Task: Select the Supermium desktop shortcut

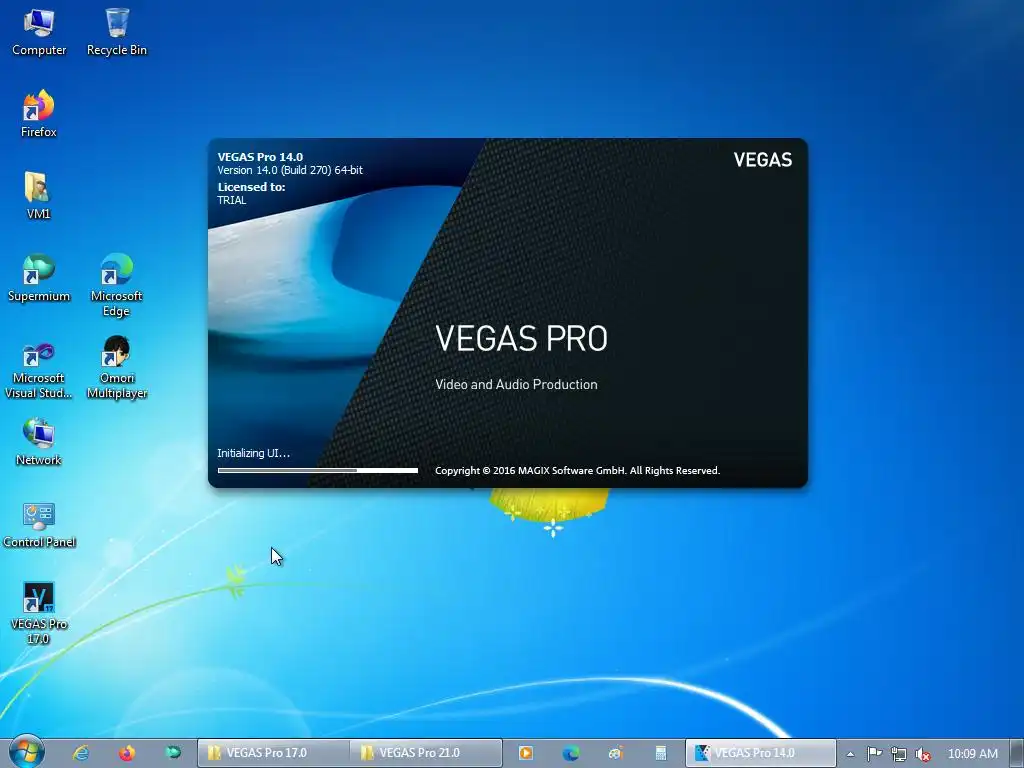Action: click(x=39, y=278)
